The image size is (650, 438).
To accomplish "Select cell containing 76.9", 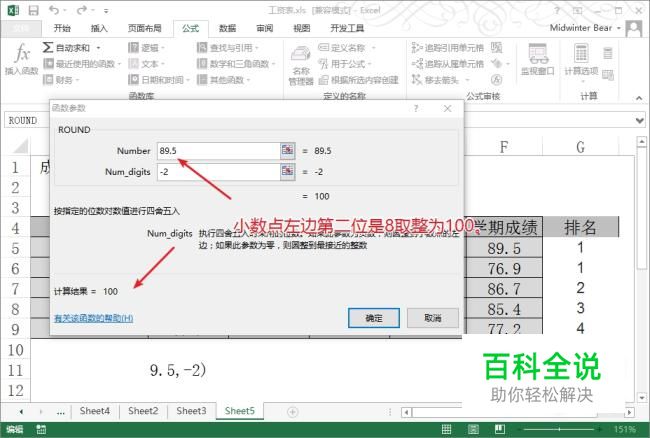I will (x=504, y=269).
